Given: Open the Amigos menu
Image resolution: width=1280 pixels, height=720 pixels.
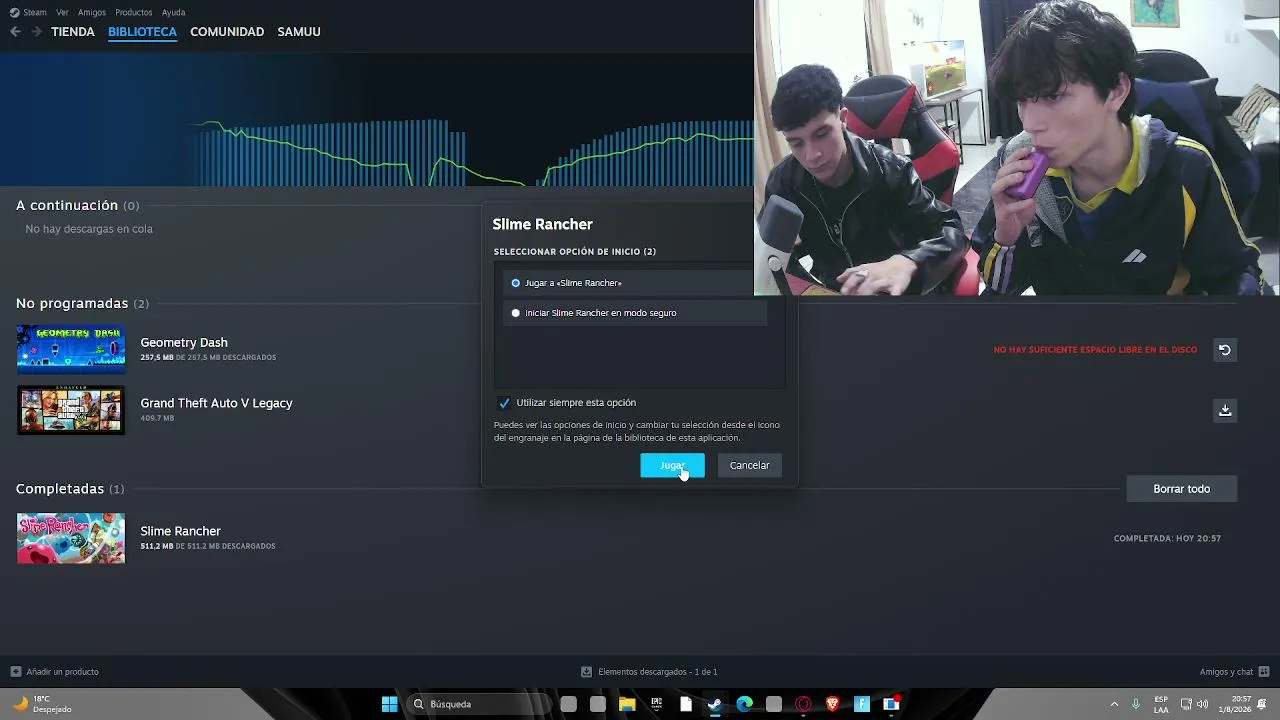Looking at the screenshot, I should click(x=92, y=12).
